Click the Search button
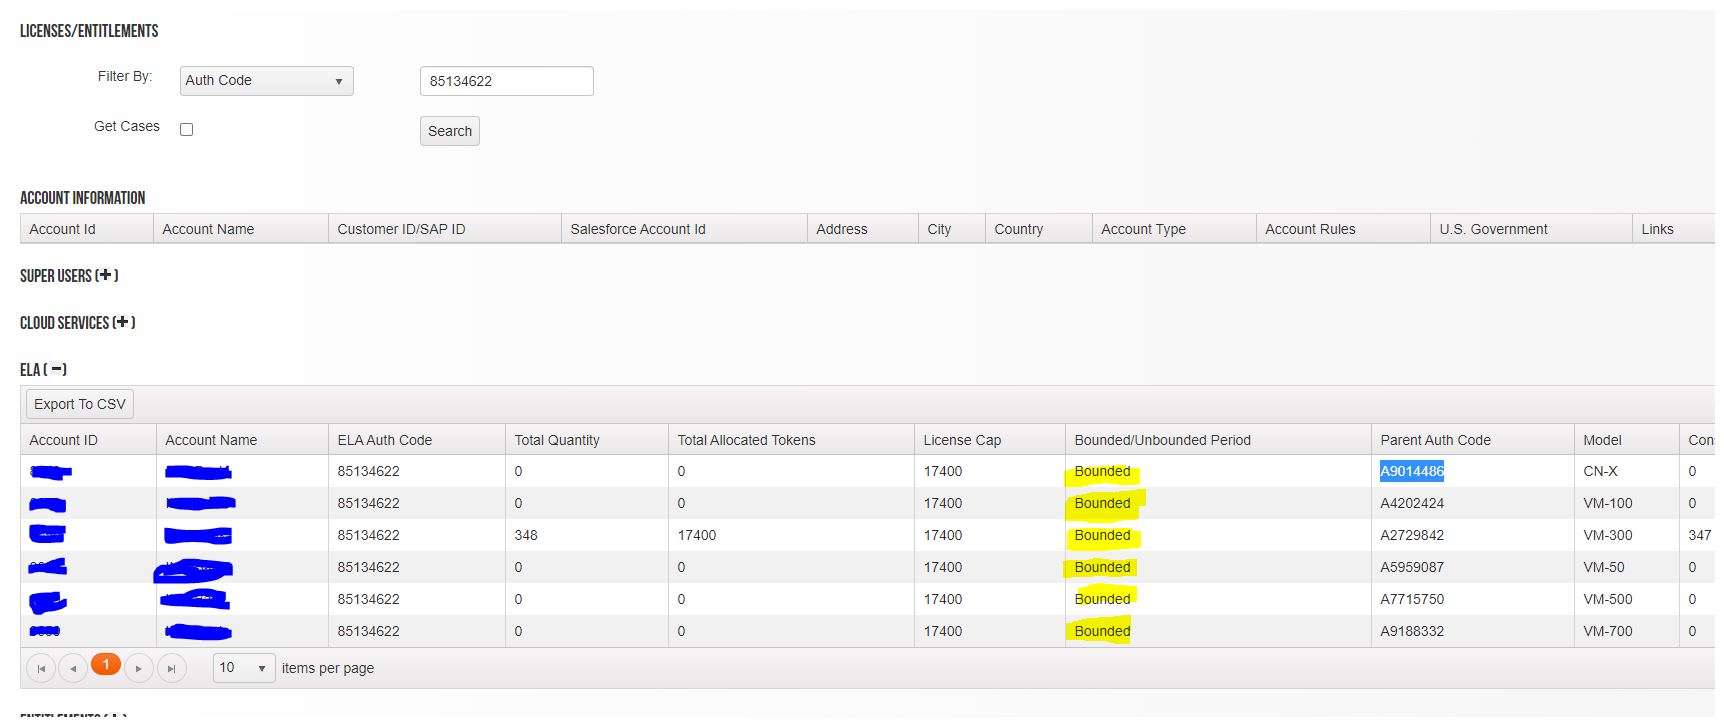This screenshot has width=1724, height=721. 449,131
